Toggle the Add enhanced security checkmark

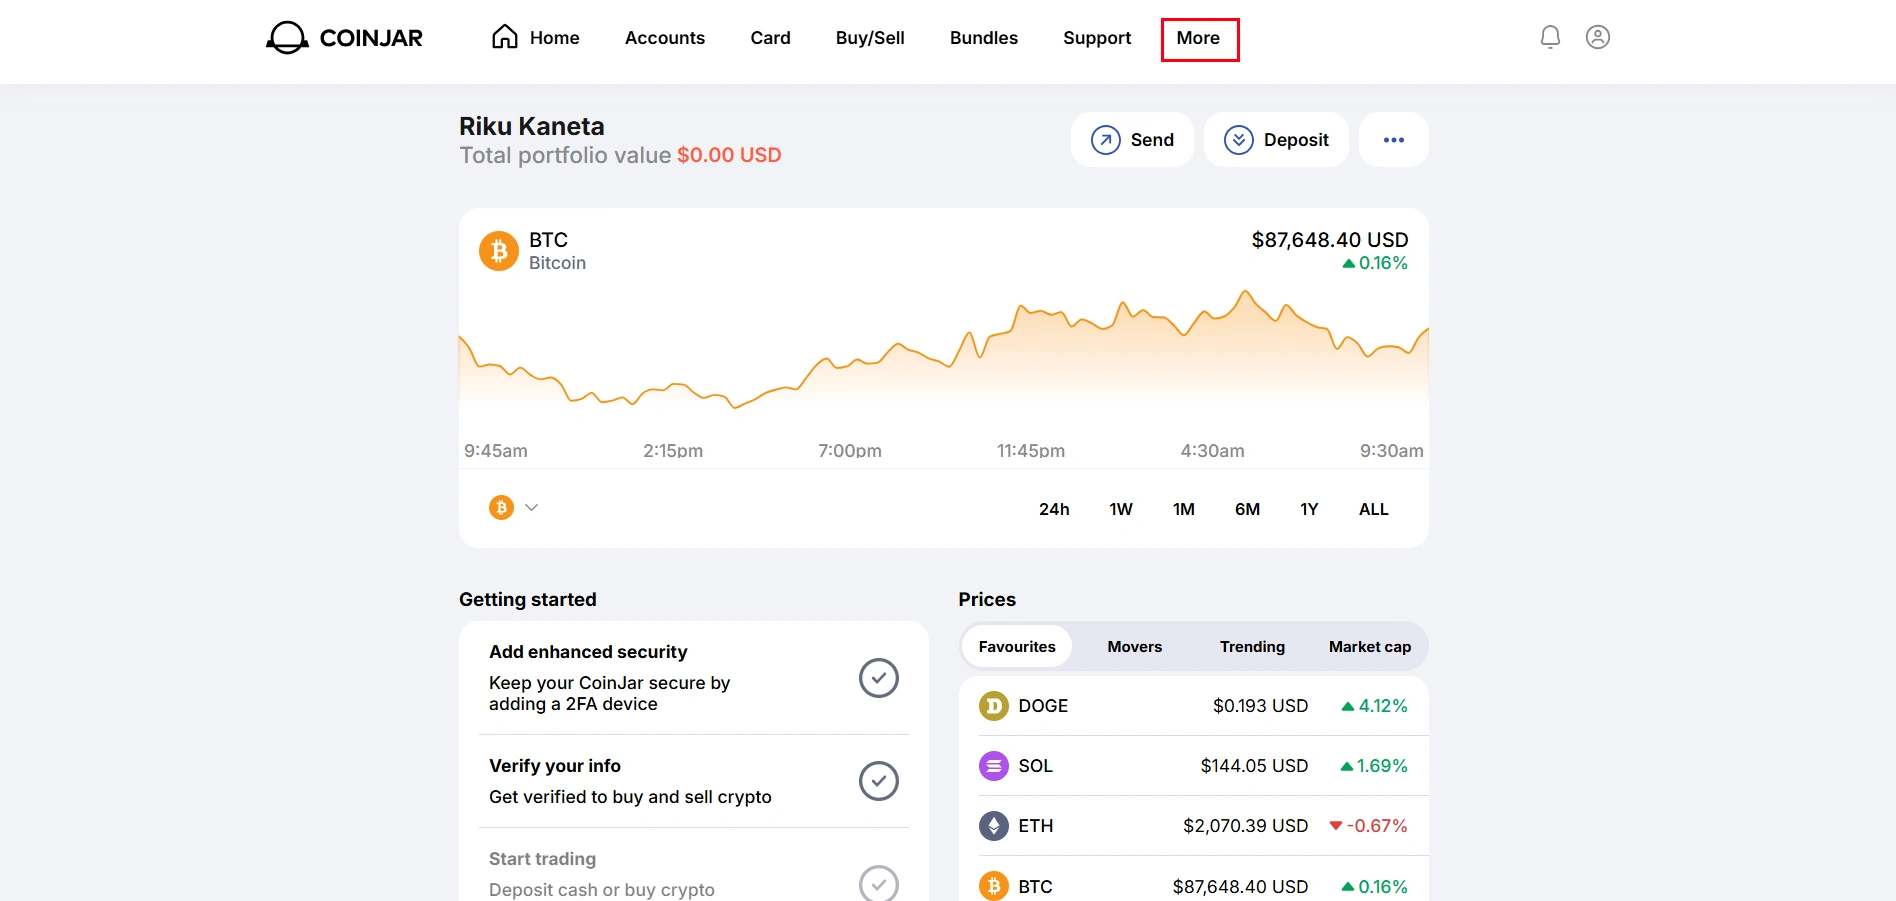(x=879, y=678)
